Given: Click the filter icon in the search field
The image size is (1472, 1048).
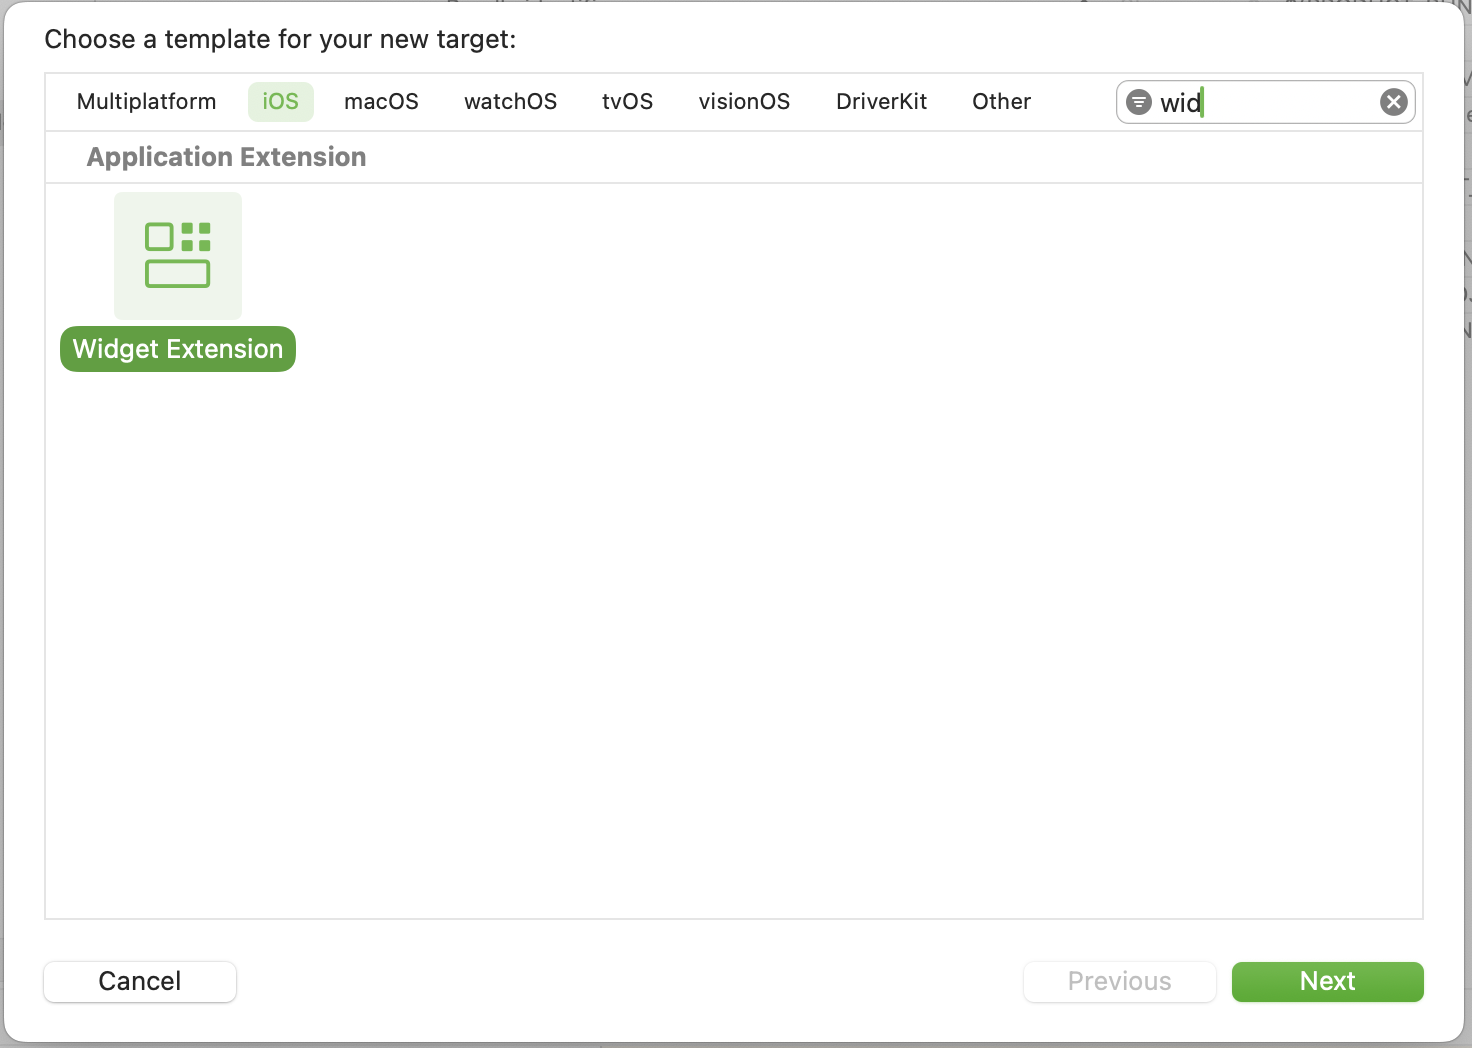Looking at the screenshot, I should point(1138,102).
